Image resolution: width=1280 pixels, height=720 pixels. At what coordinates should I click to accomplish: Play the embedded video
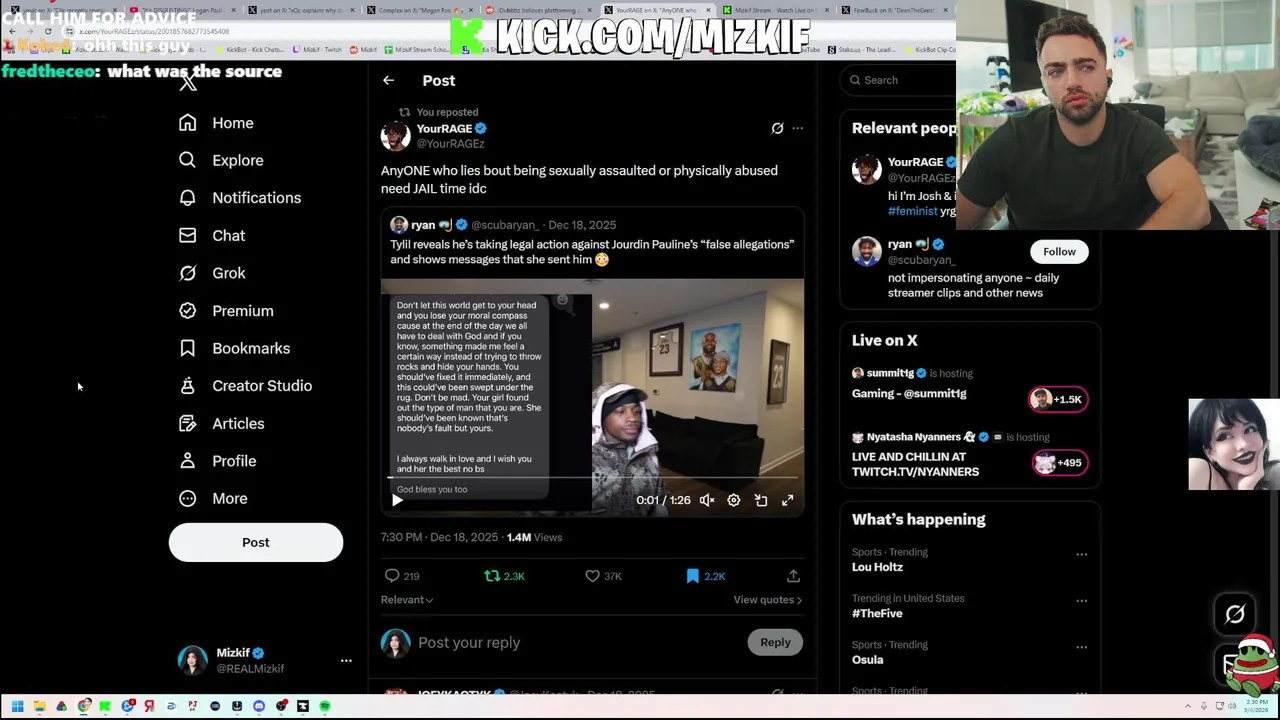pos(397,500)
